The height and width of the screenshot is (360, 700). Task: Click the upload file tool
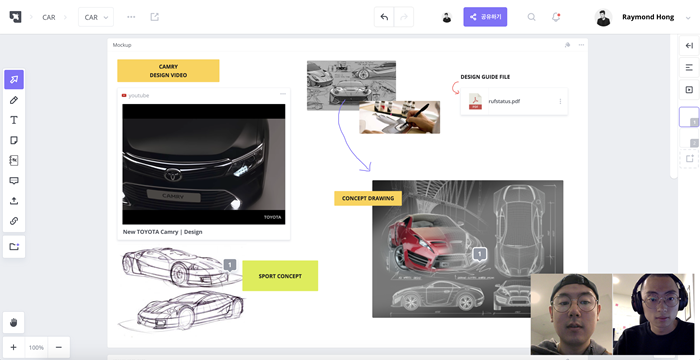(14, 201)
